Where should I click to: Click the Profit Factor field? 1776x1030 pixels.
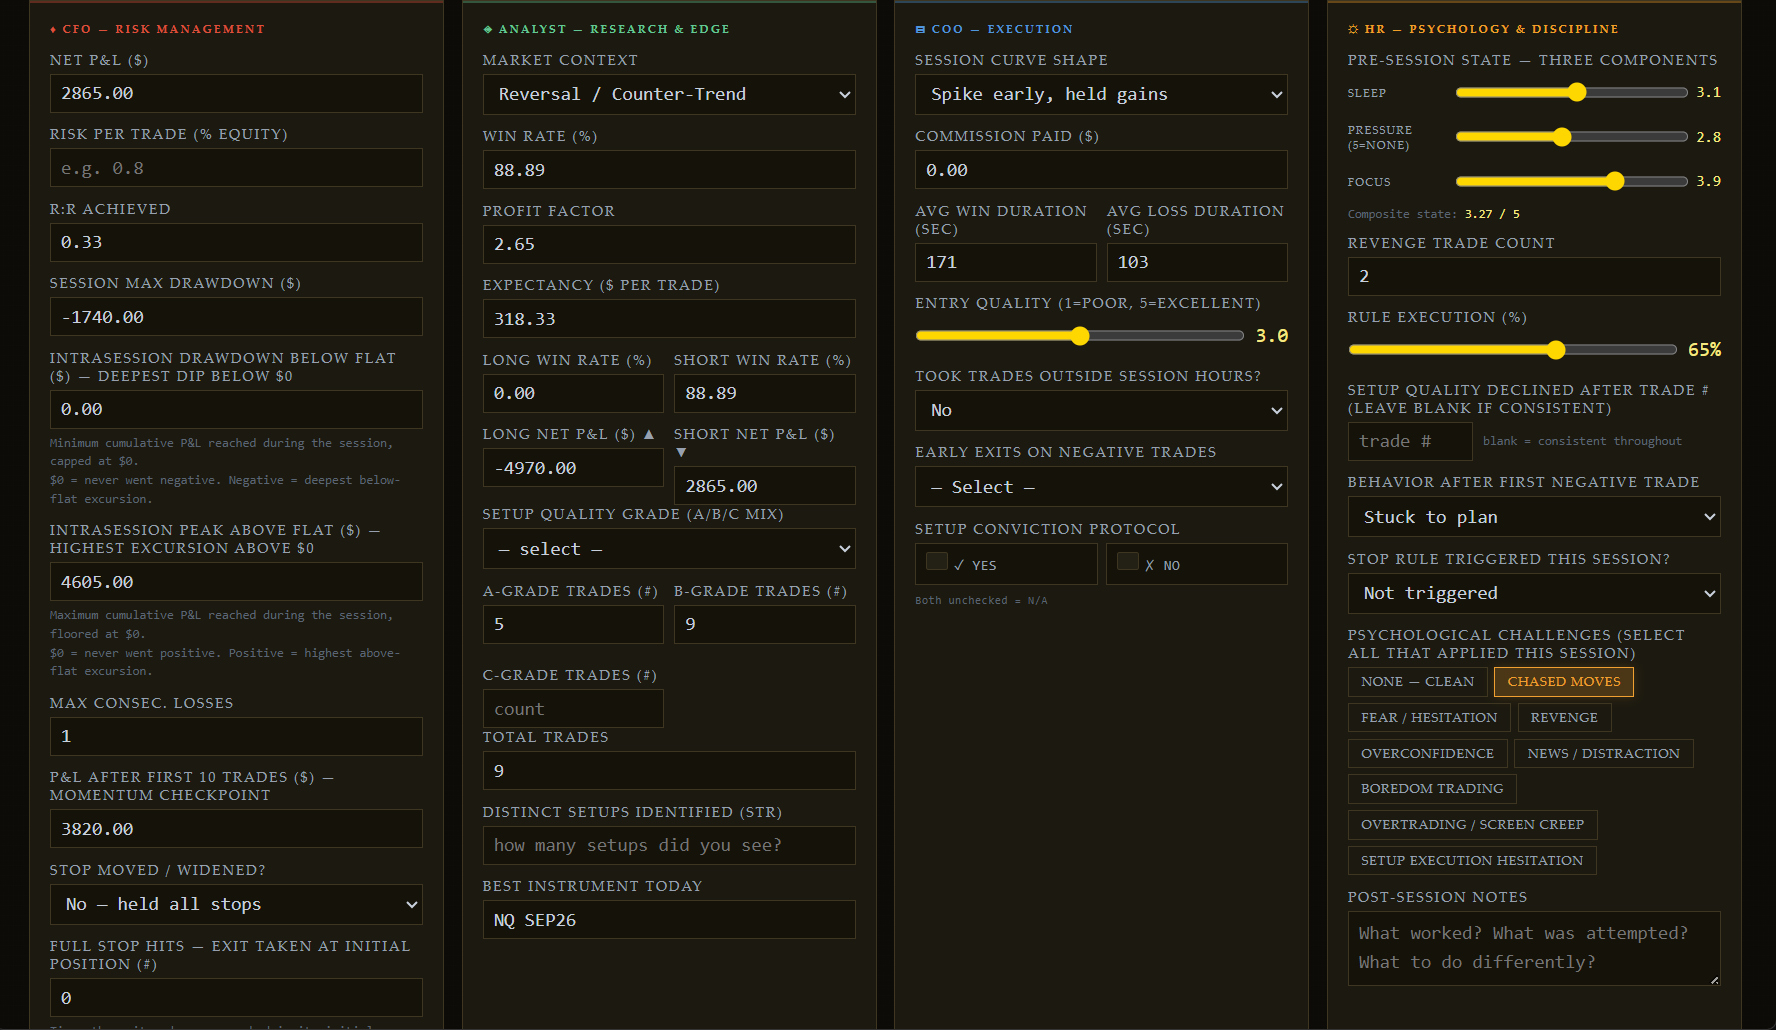(x=668, y=244)
